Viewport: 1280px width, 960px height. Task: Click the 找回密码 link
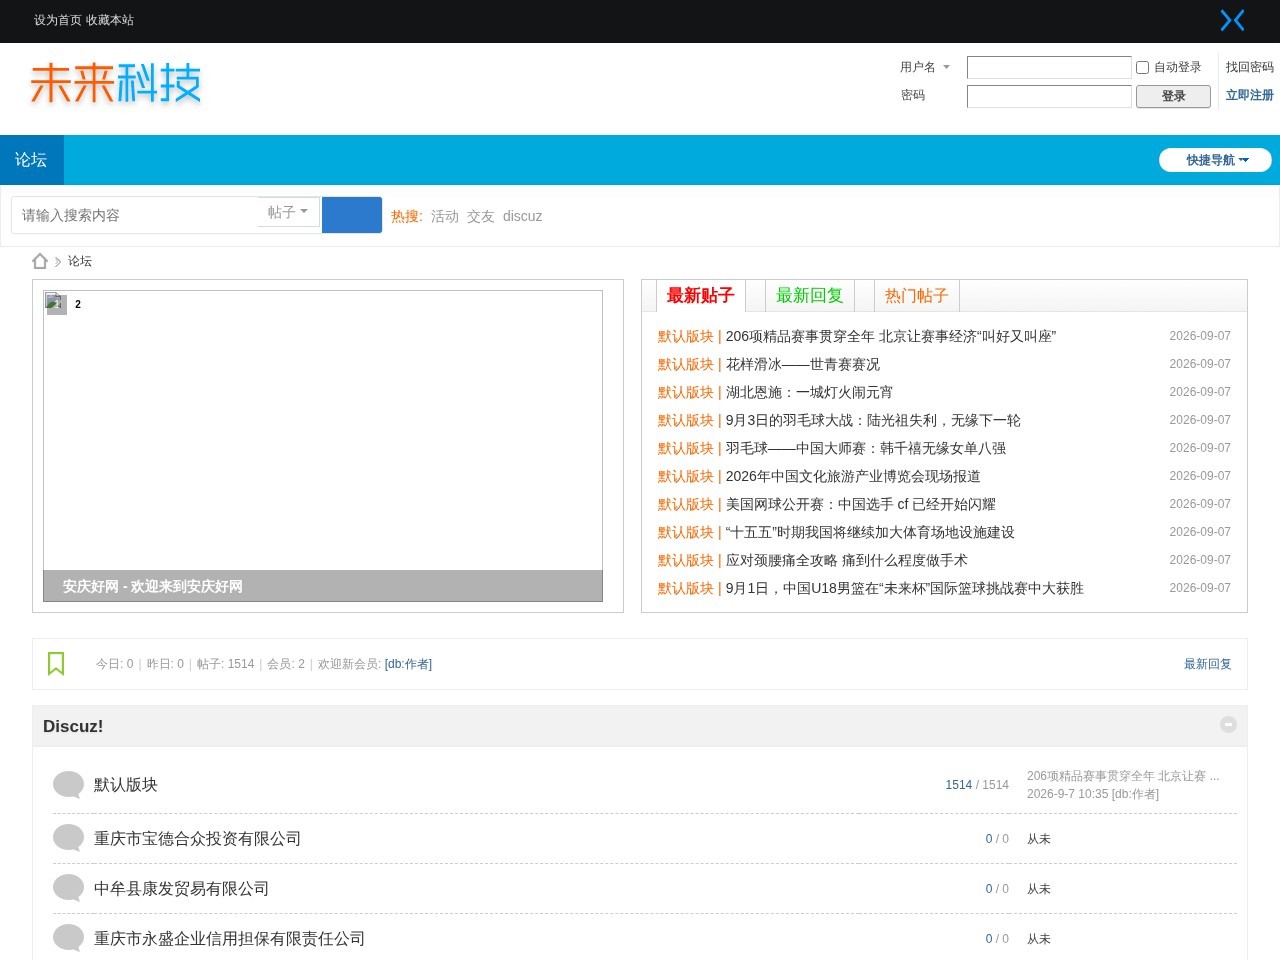[1250, 67]
